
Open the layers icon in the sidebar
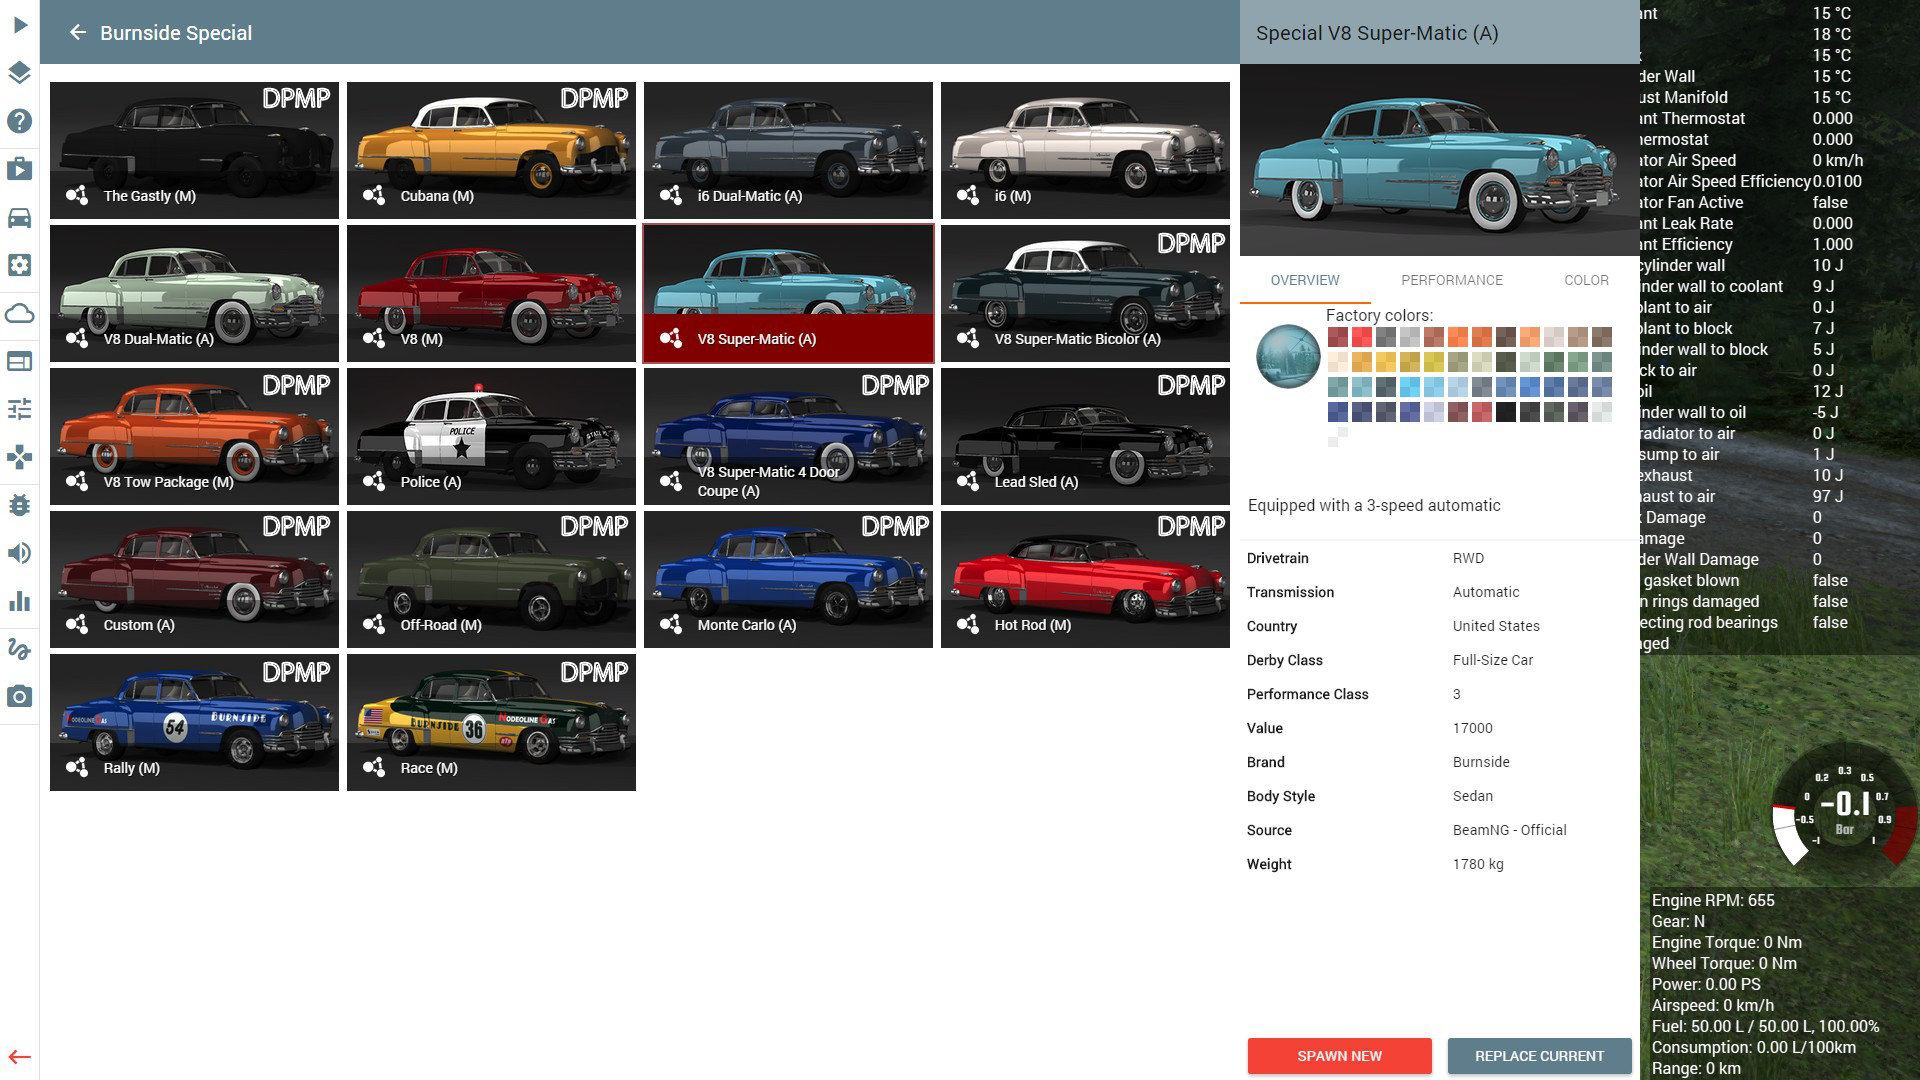click(x=20, y=73)
